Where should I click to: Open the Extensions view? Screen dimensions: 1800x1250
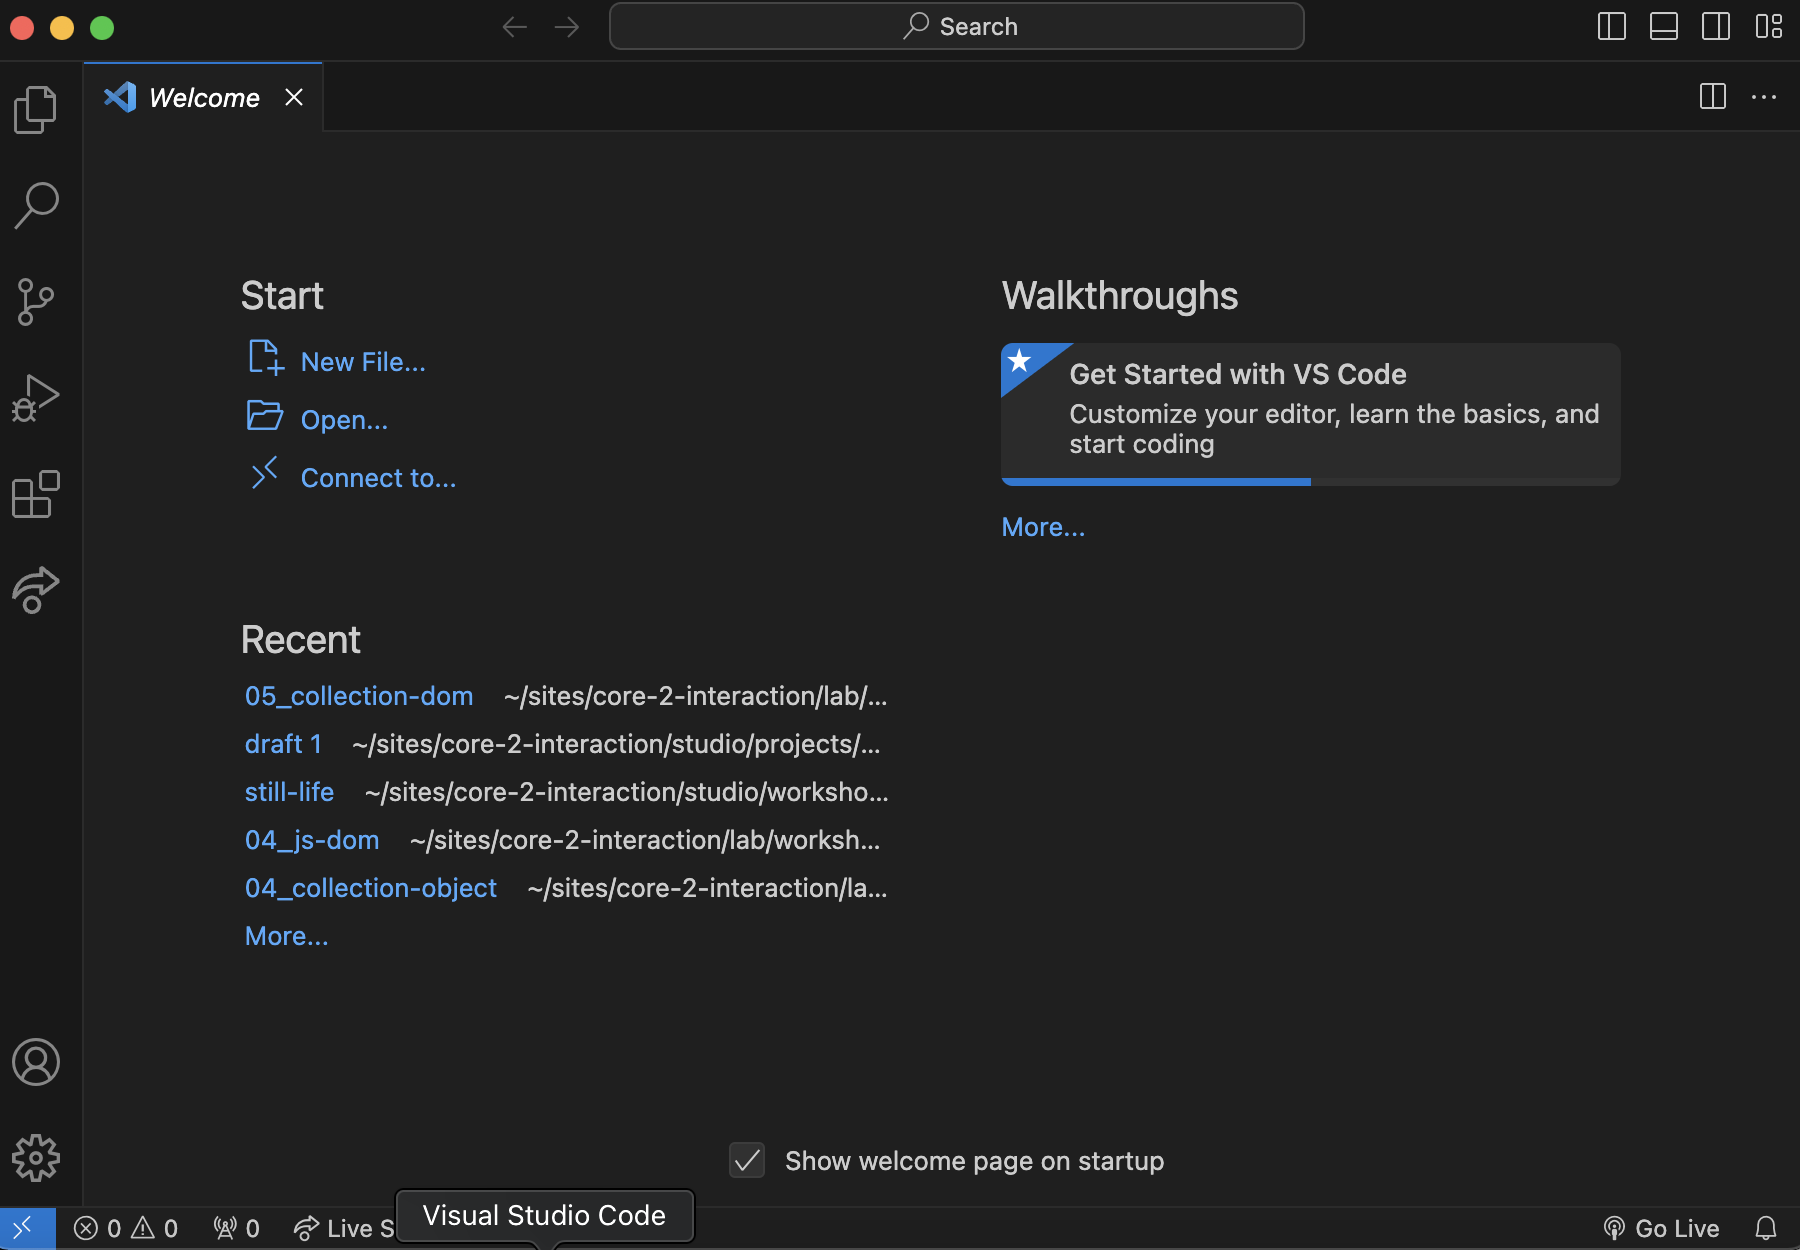(36, 494)
